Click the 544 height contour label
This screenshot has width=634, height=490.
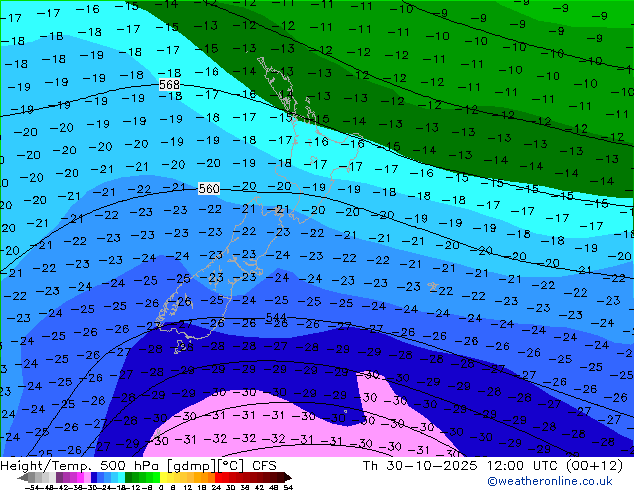[x=276, y=317]
